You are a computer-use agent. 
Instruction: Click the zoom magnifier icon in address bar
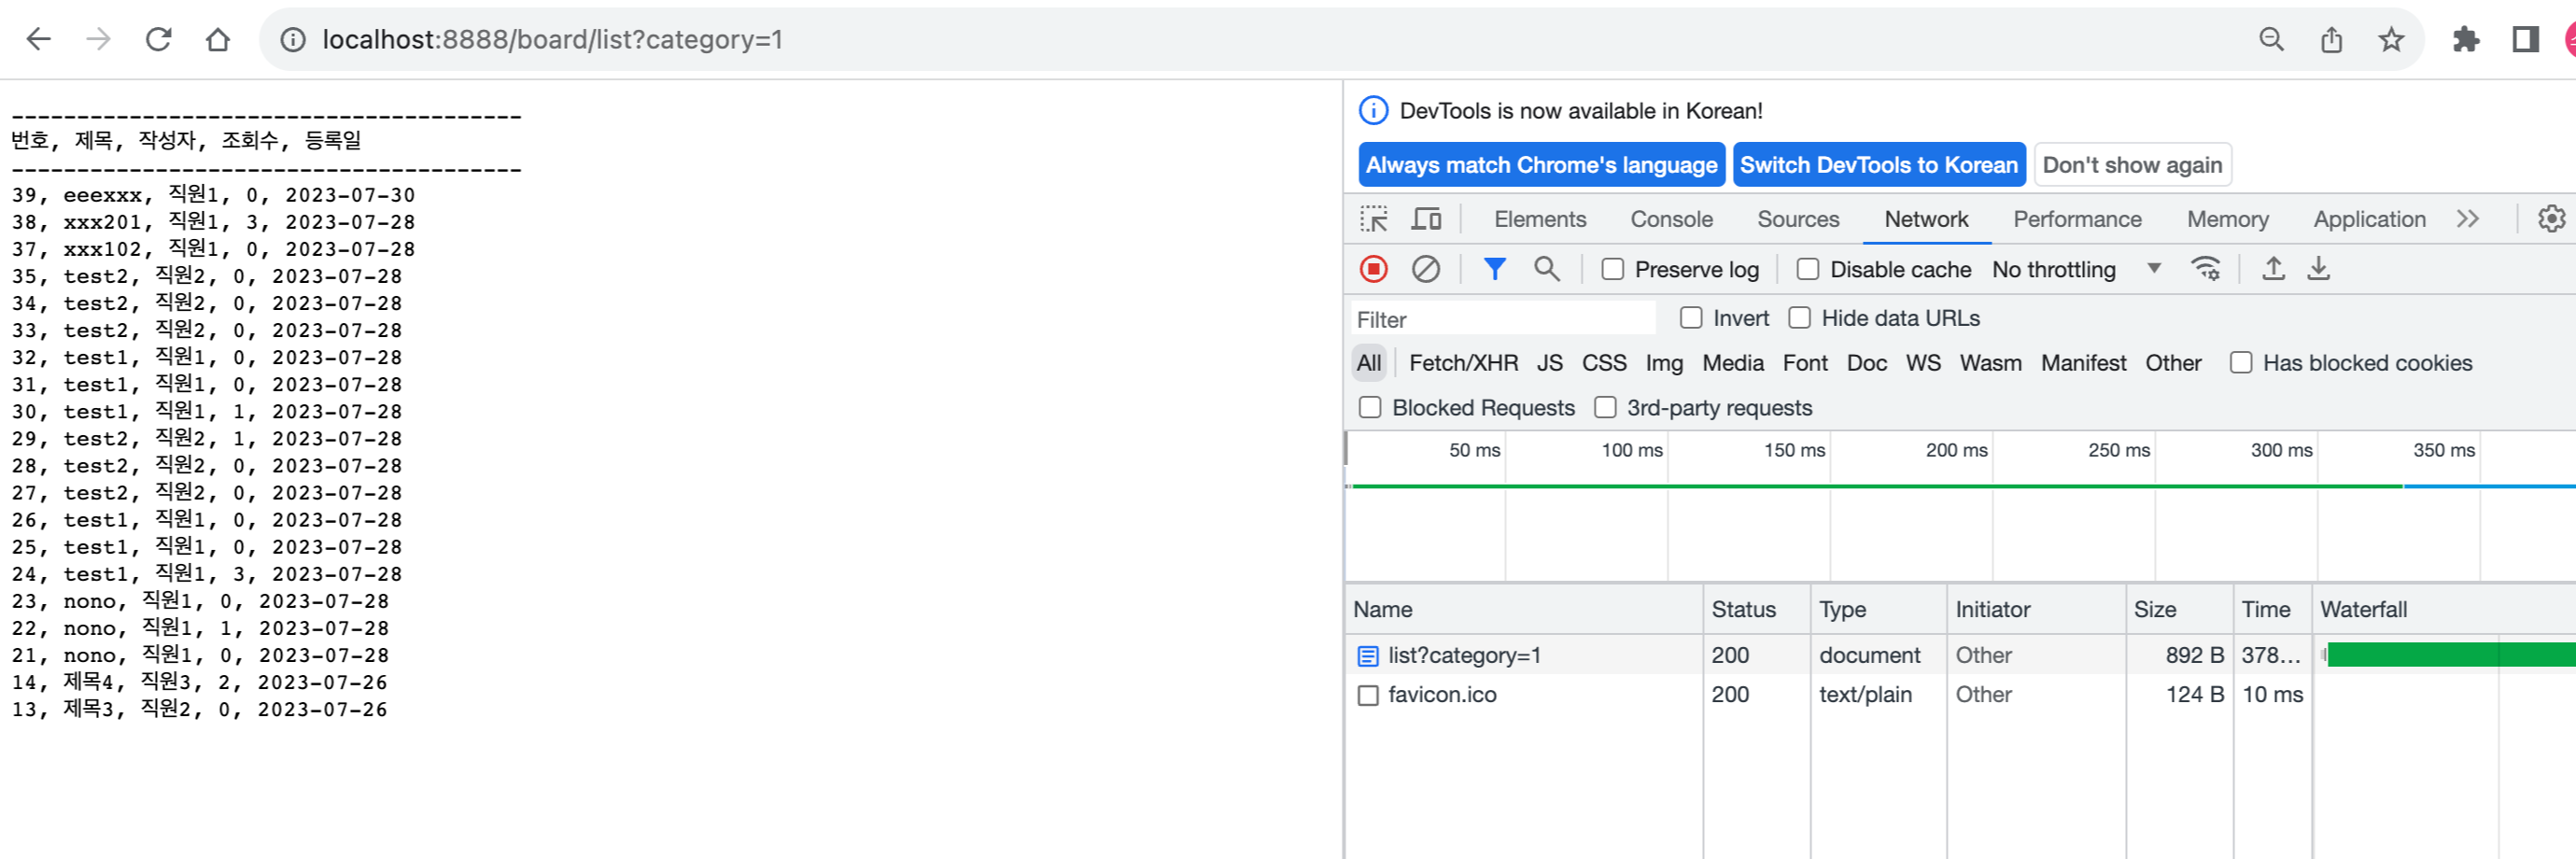[2271, 39]
